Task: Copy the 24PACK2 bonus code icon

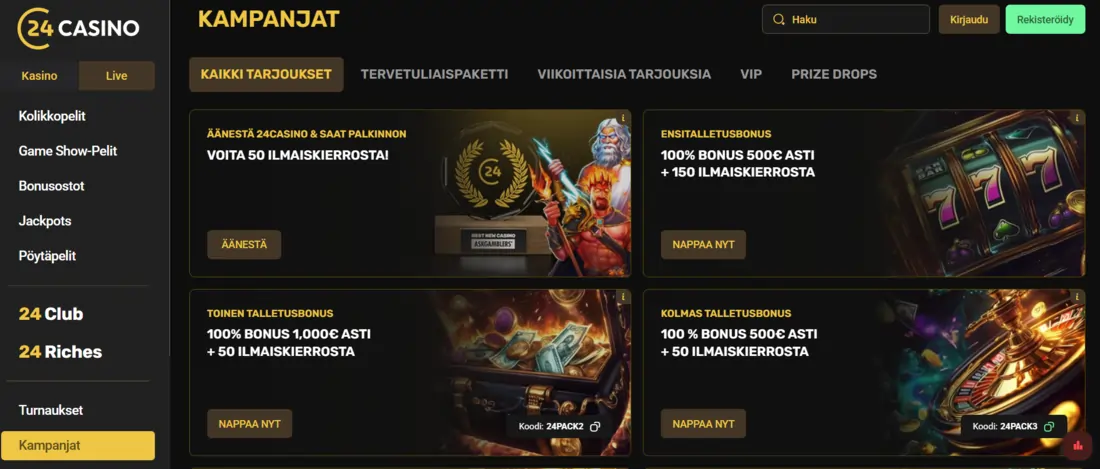Action: pyautogui.click(x=595, y=426)
